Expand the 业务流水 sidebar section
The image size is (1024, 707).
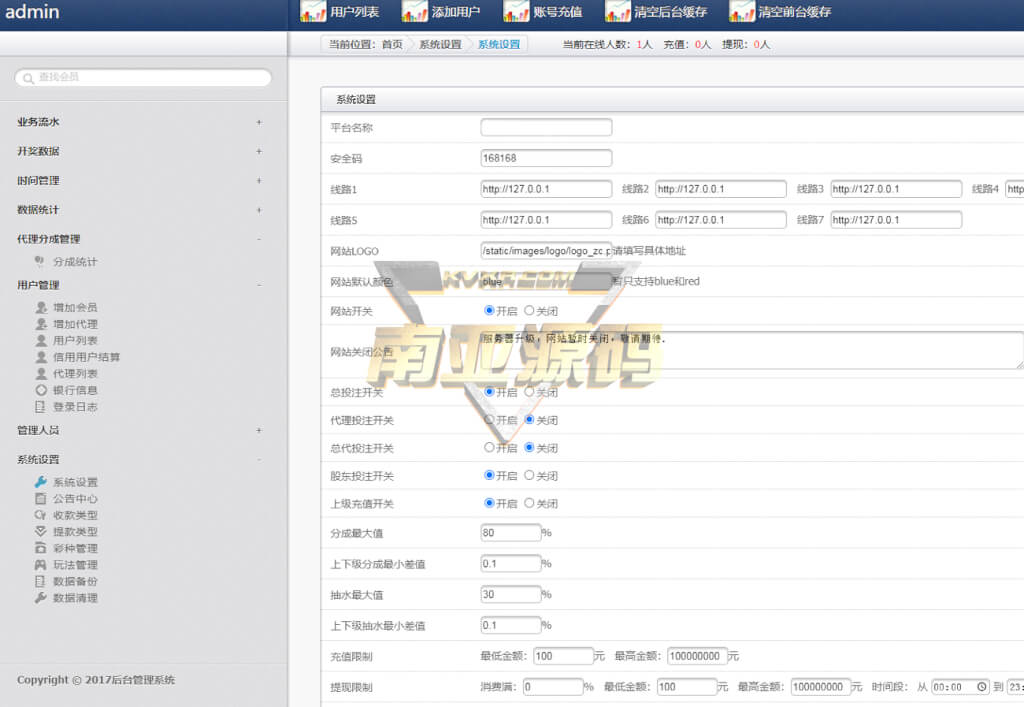click(259, 122)
